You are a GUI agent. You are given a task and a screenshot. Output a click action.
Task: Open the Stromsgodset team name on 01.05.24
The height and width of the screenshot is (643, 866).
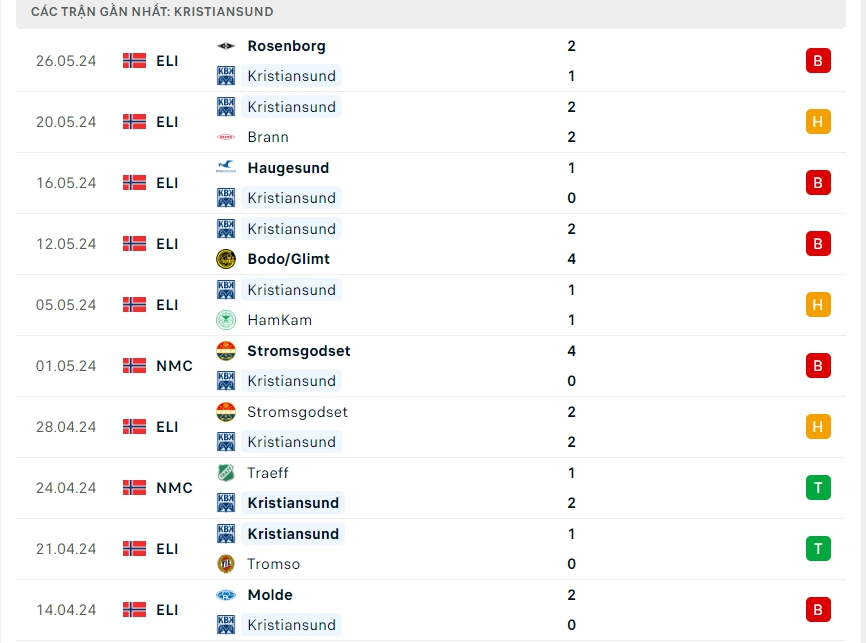[298, 351]
